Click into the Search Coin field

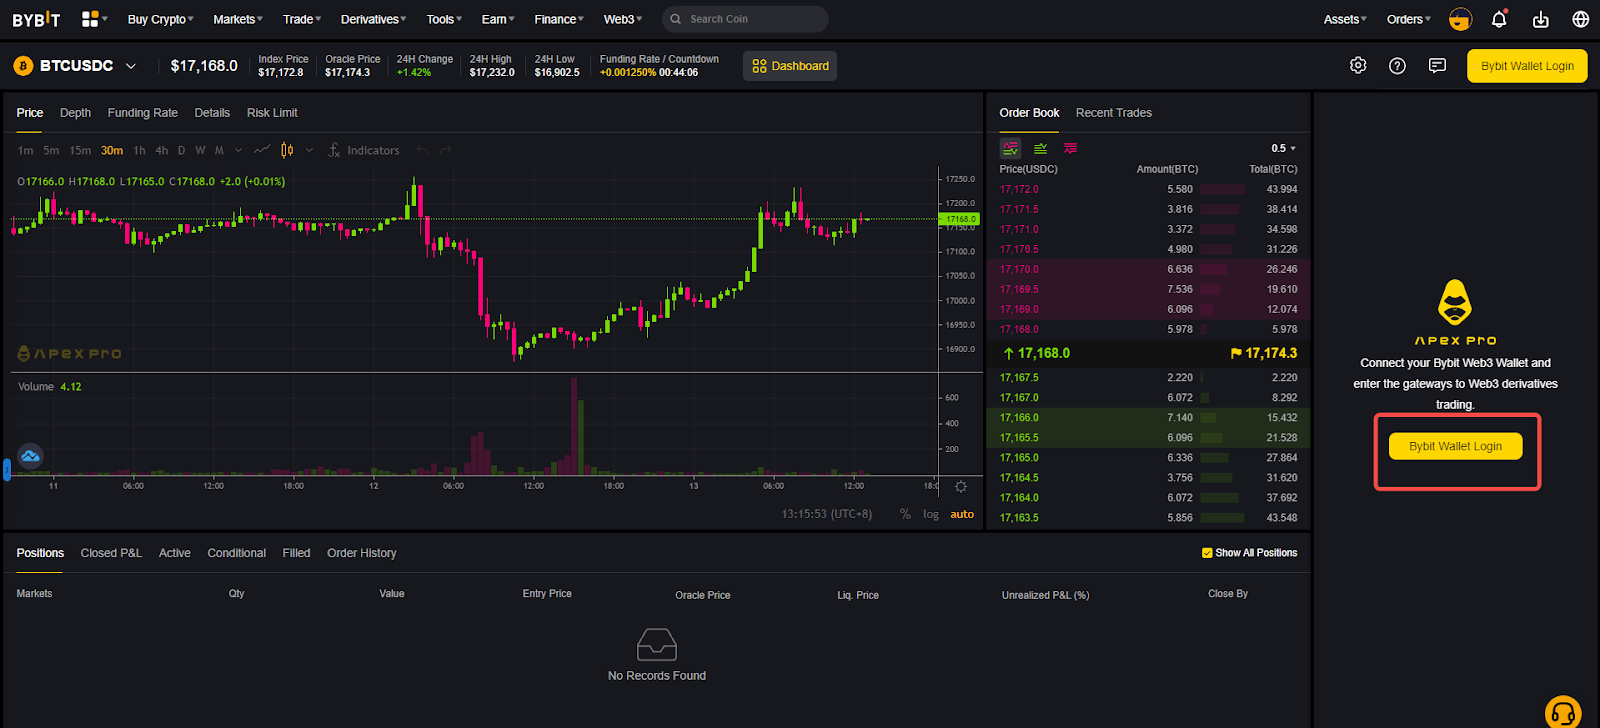[745, 19]
